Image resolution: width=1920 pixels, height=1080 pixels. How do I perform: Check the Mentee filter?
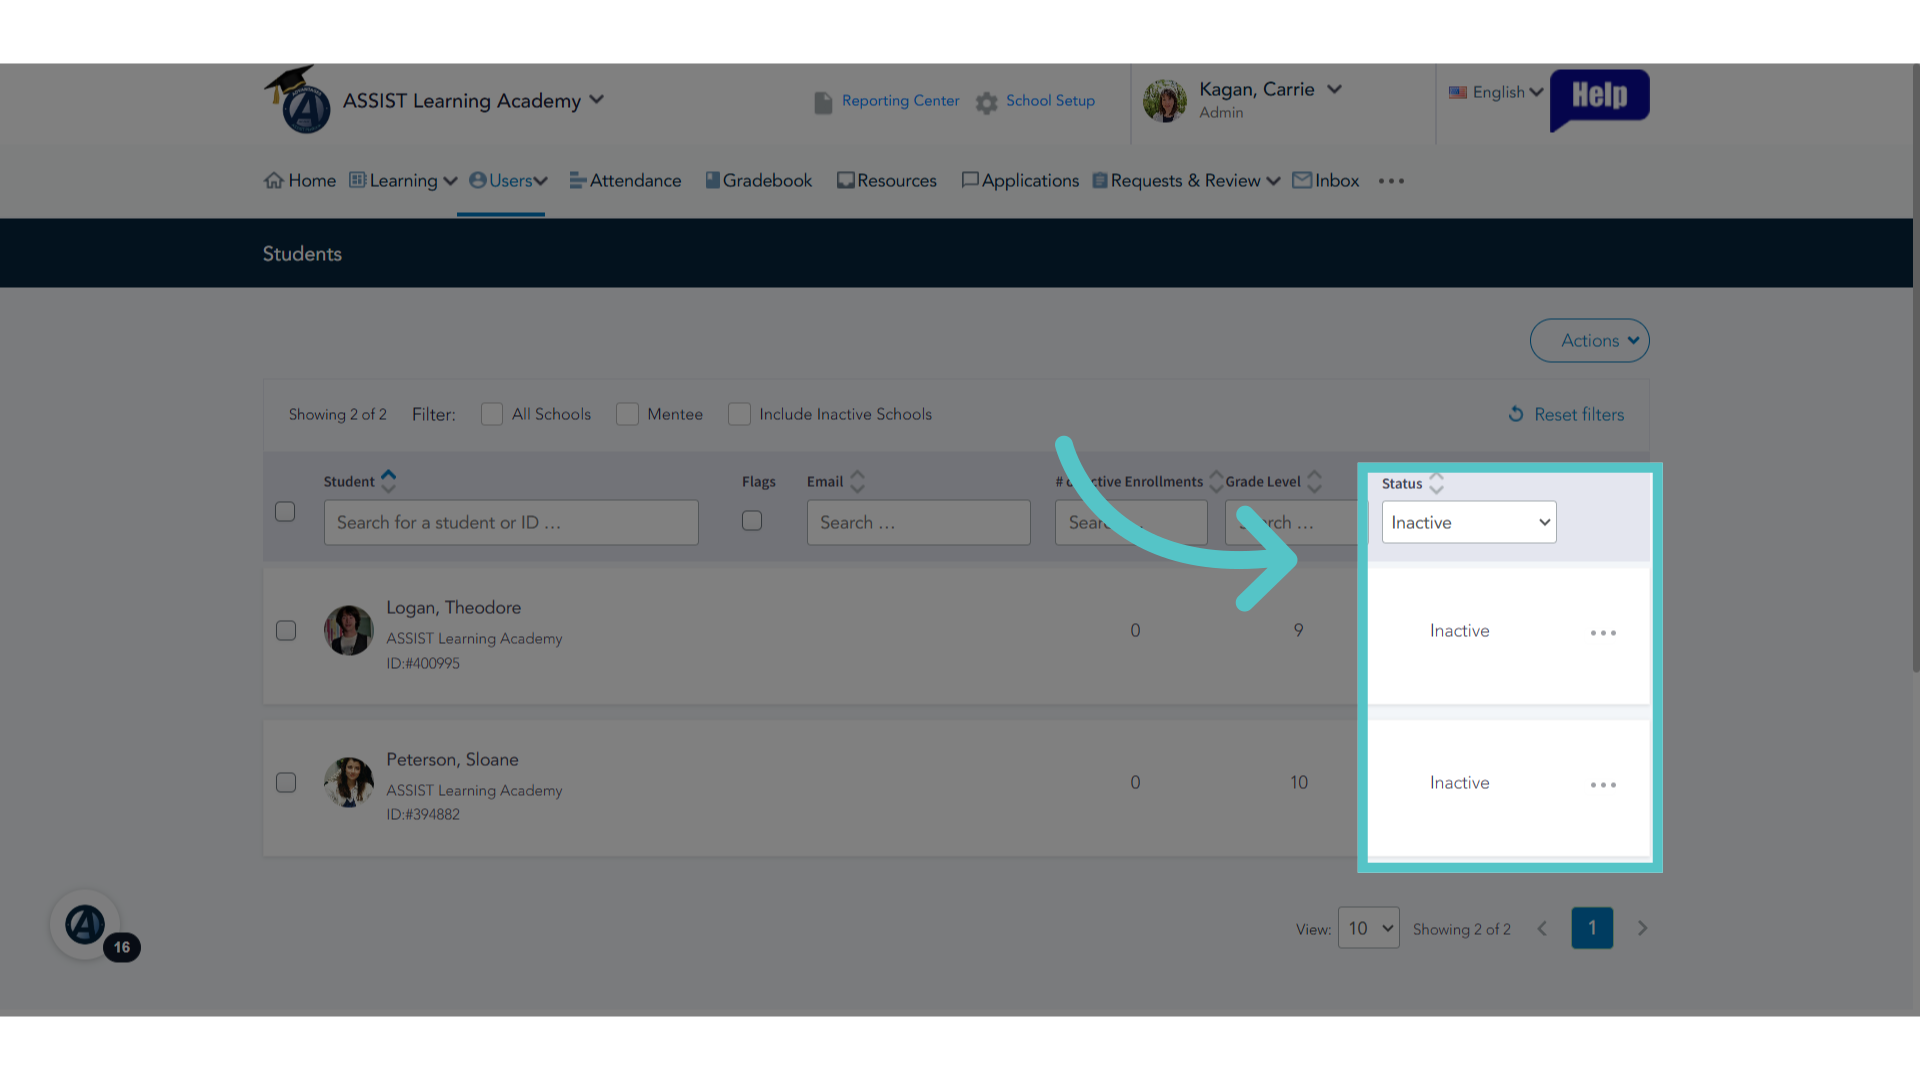pos(627,414)
